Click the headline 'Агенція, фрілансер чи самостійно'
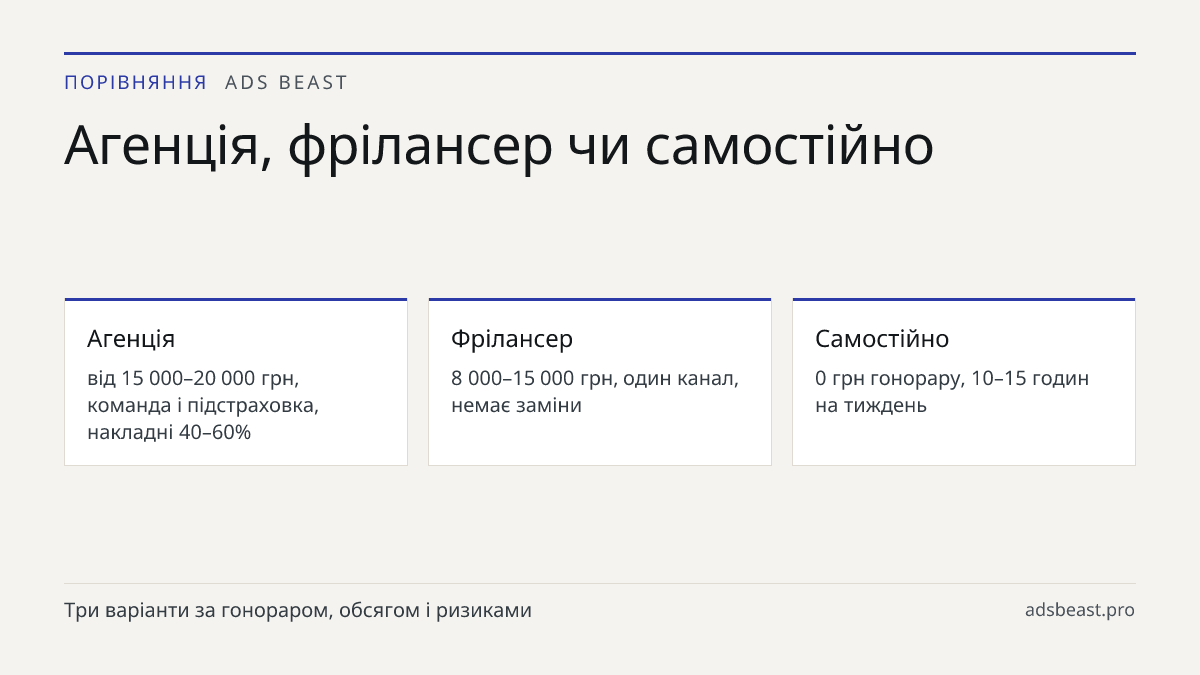Image resolution: width=1200 pixels, height=675 pixels. [x=499, y=147]
